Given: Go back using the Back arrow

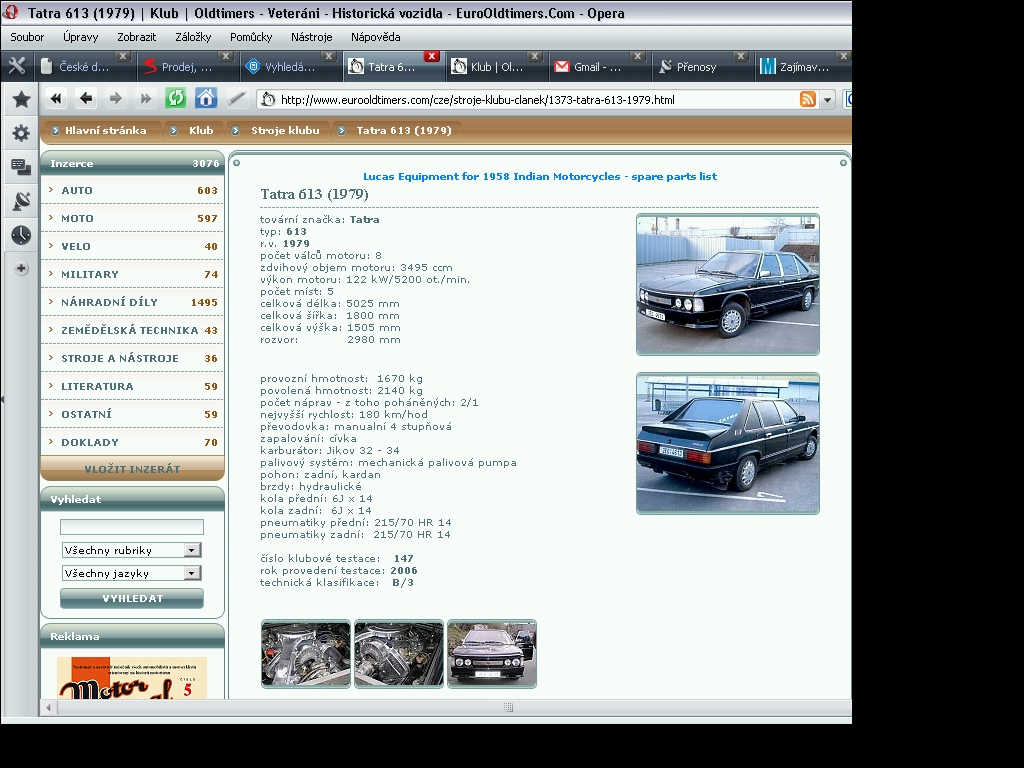Looking at the screenshot, I should (x=86, y=98).
